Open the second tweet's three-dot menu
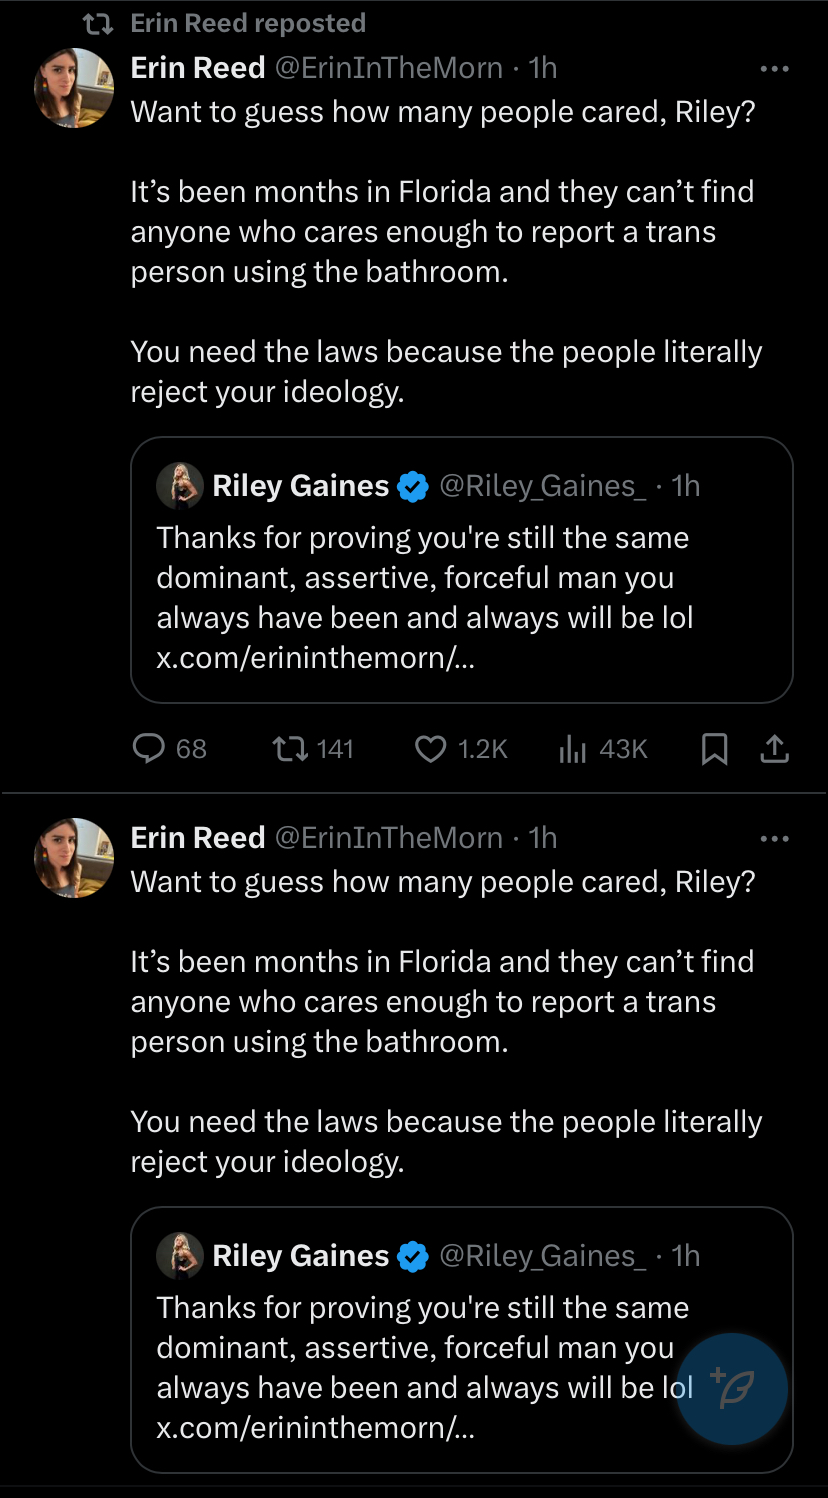Image resolution: width=828 pixels, height=1498 pixels. tap(775, 839)
